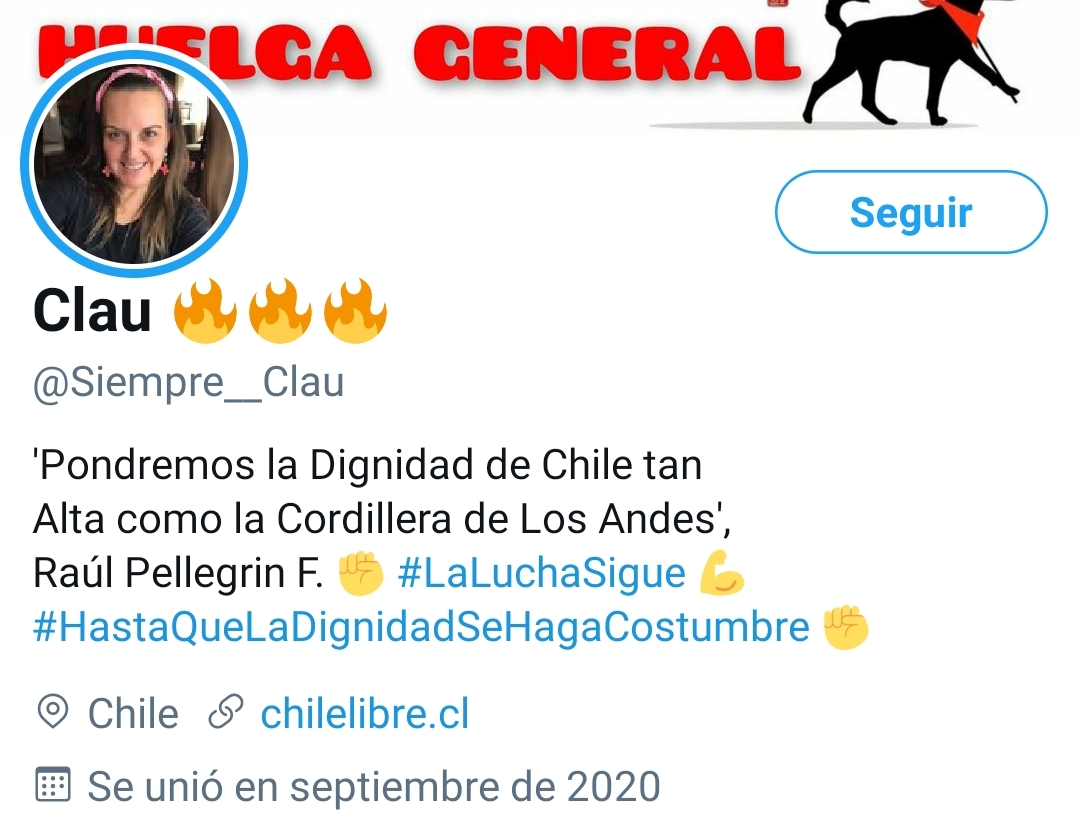Click the last fire emoji in name
The height and width of the screenshot is (832, 1079).
click(x=355, y=310)
